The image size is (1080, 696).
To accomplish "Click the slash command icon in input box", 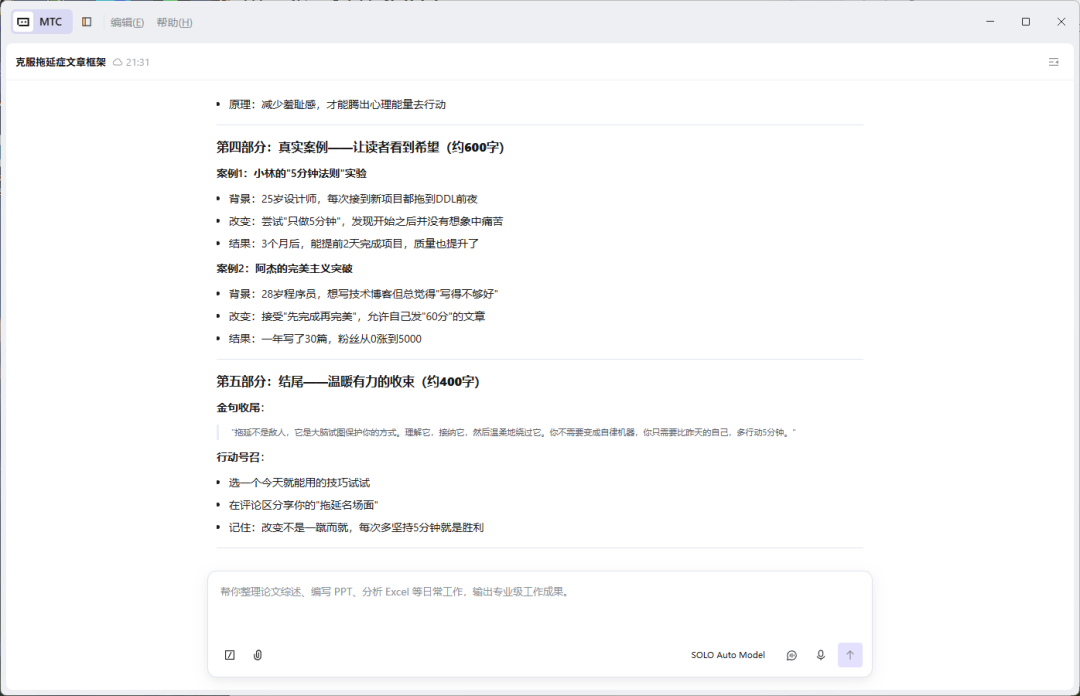I will (x=230, y=655).
